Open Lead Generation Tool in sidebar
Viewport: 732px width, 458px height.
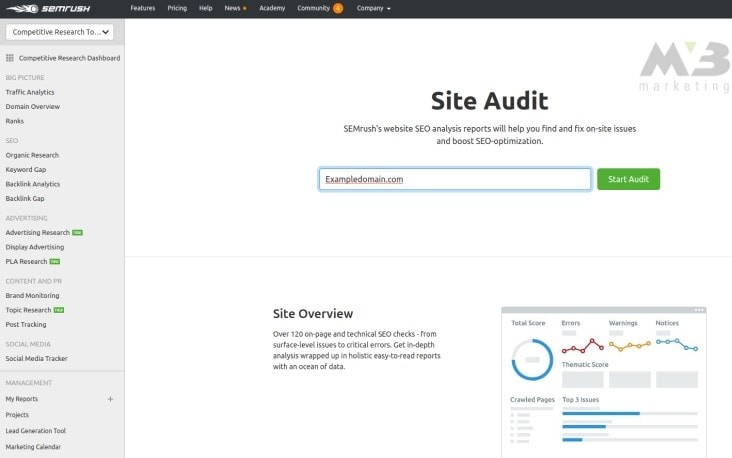35,431
